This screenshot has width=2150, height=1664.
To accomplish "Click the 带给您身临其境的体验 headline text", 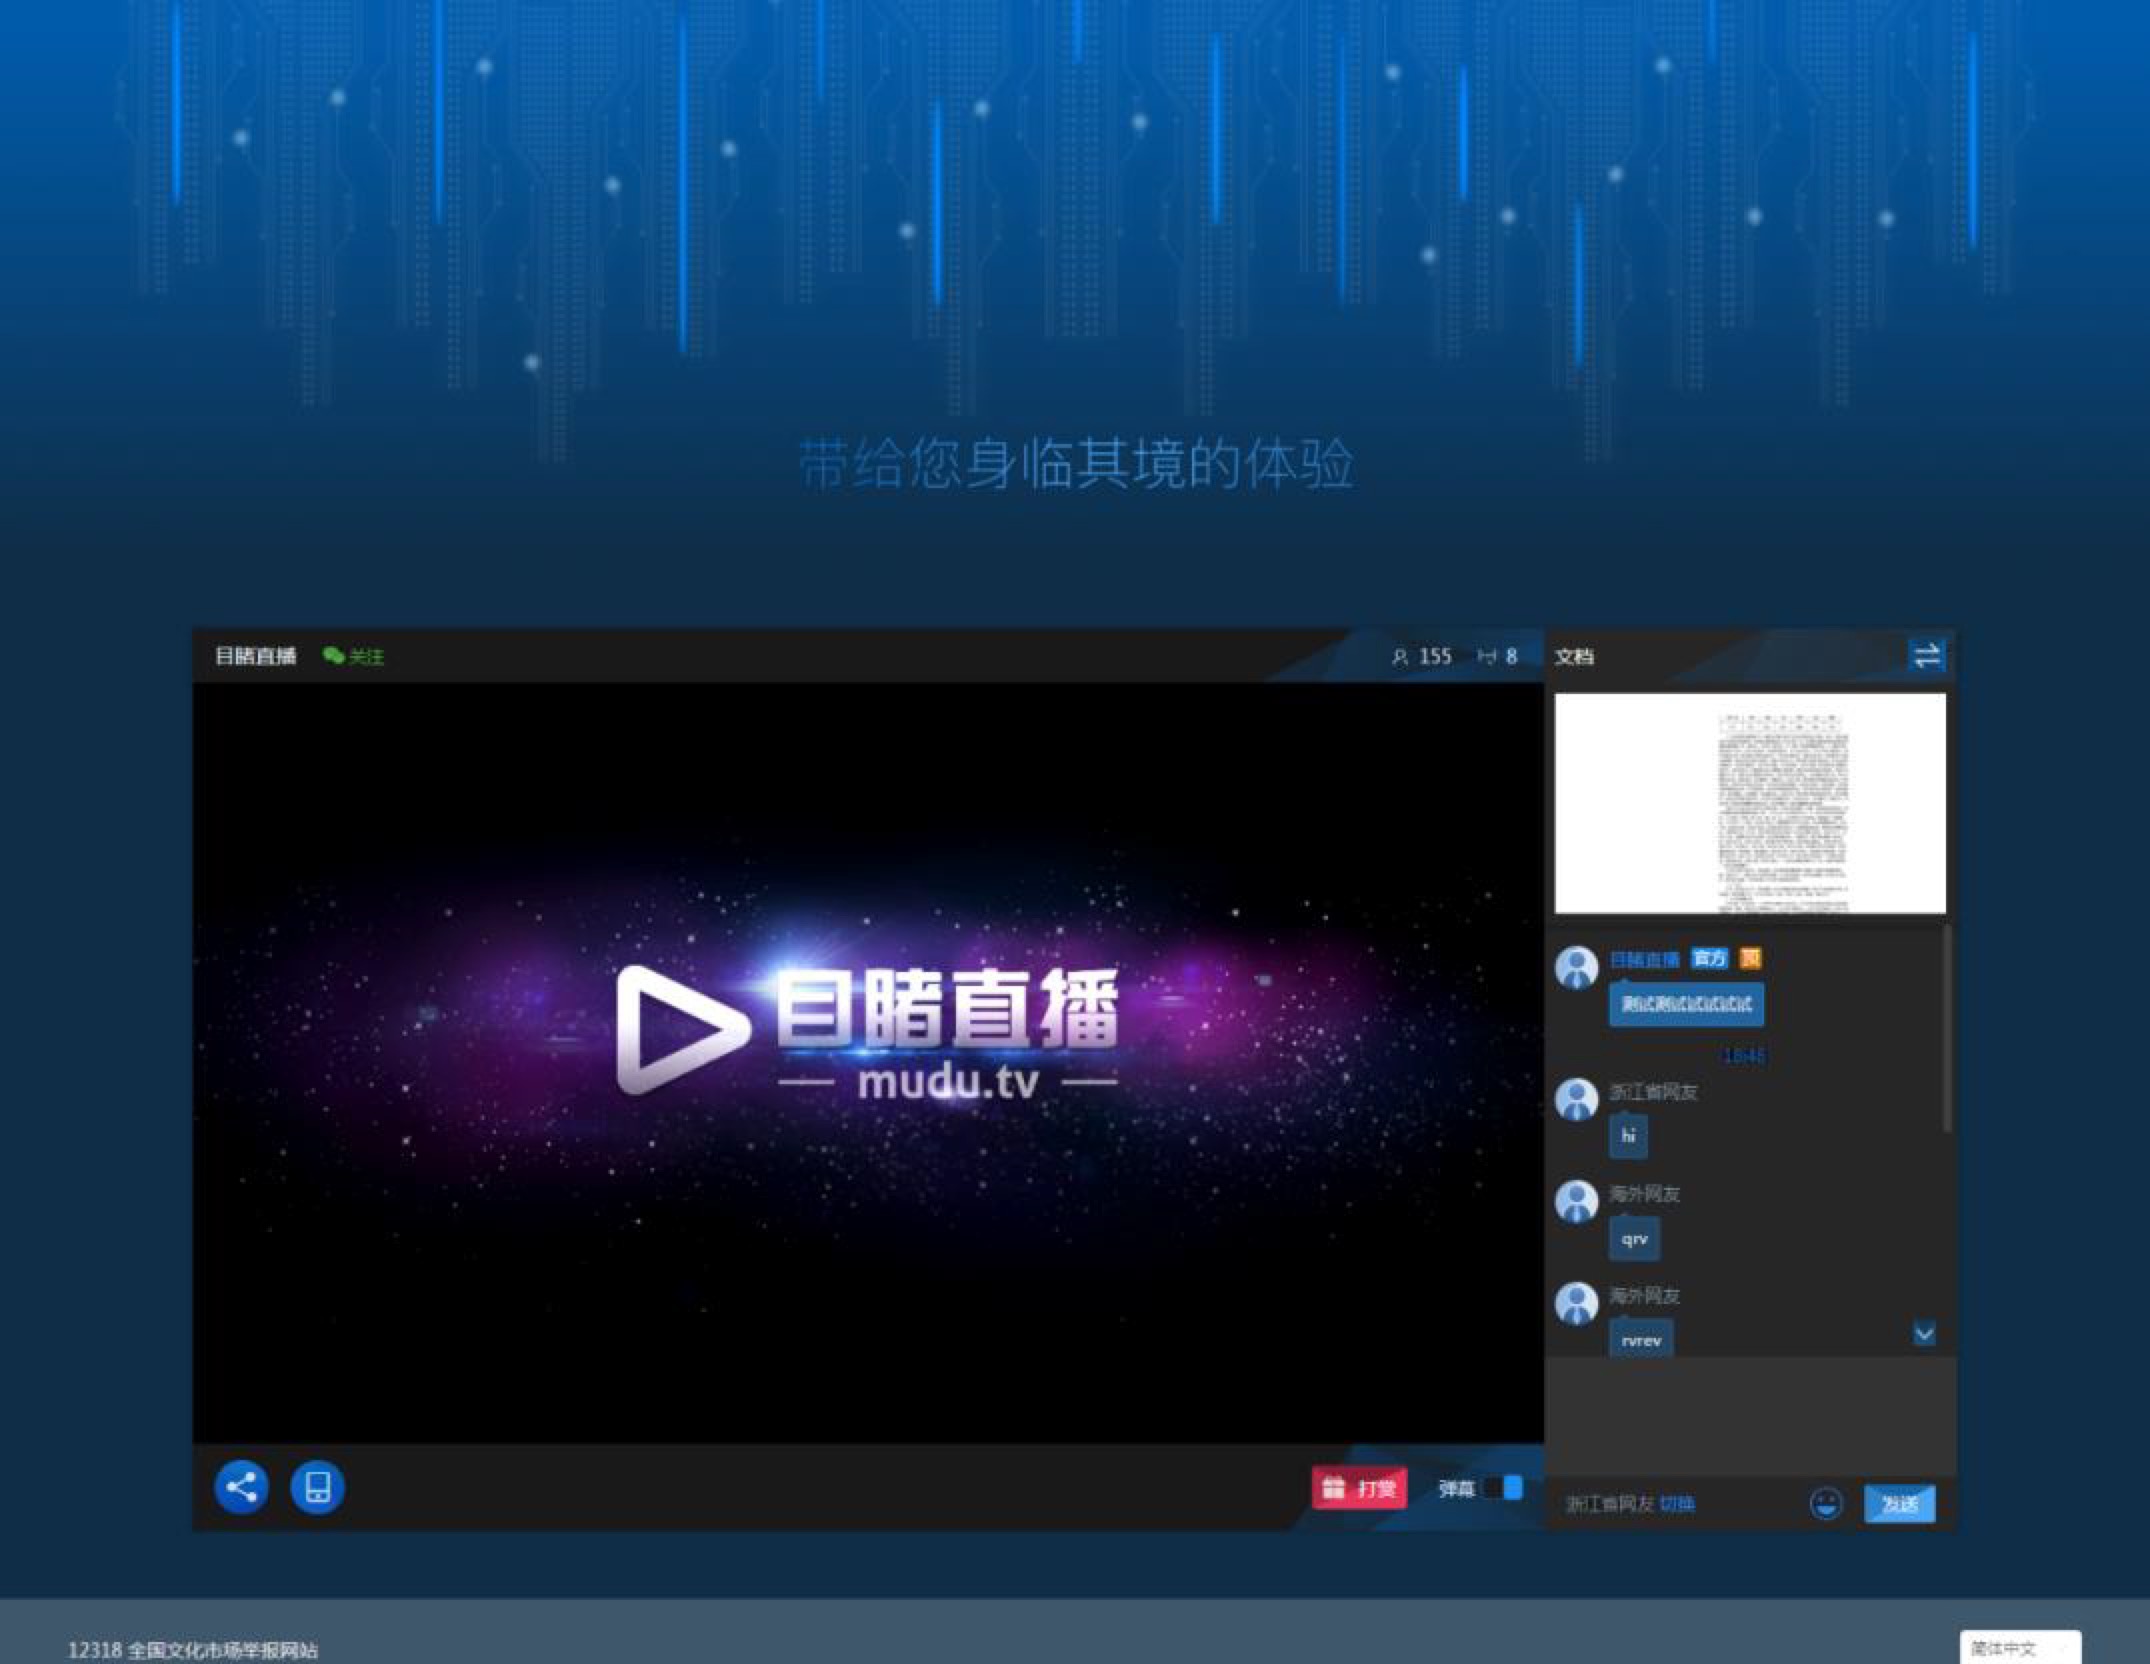I will 1076,464.
